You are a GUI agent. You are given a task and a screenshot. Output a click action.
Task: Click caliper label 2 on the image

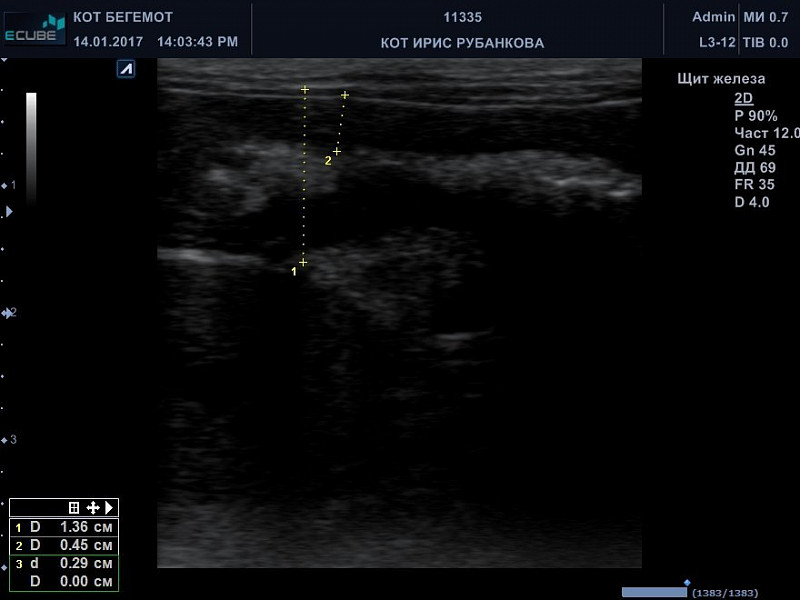[328, 161]
